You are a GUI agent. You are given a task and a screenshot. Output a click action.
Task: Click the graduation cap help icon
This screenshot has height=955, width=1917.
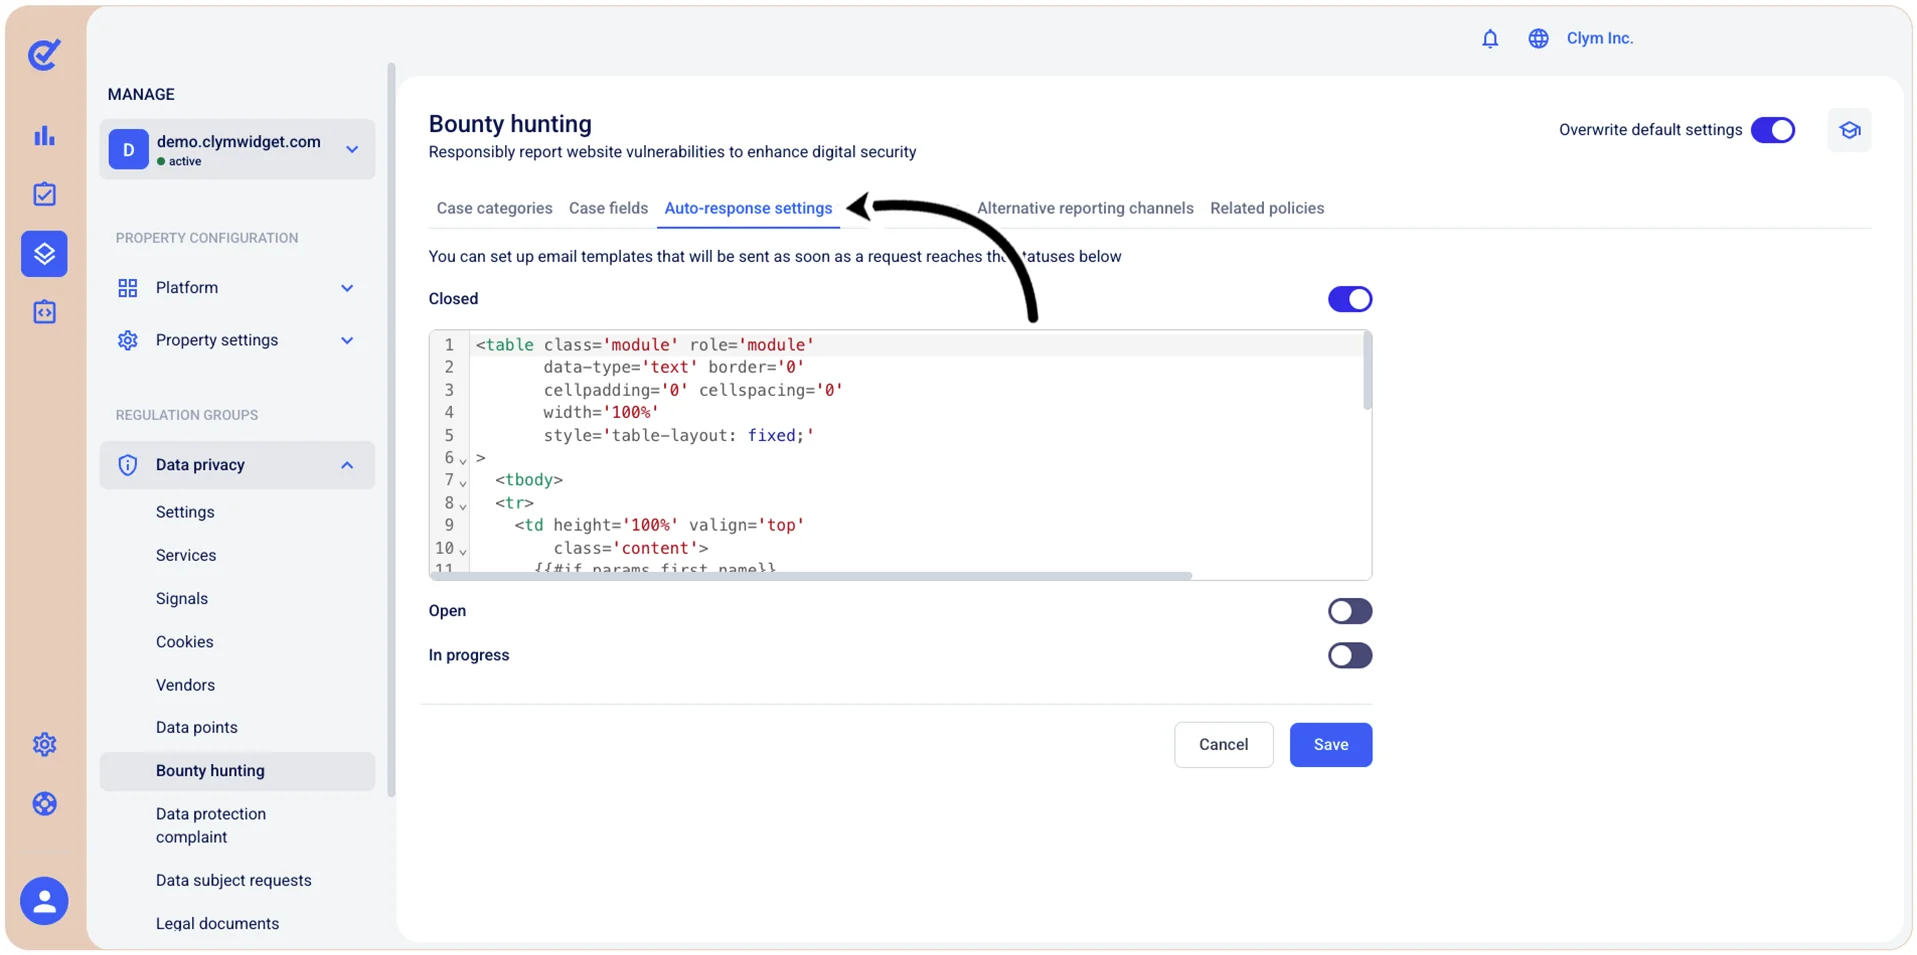pos(1849,130)
